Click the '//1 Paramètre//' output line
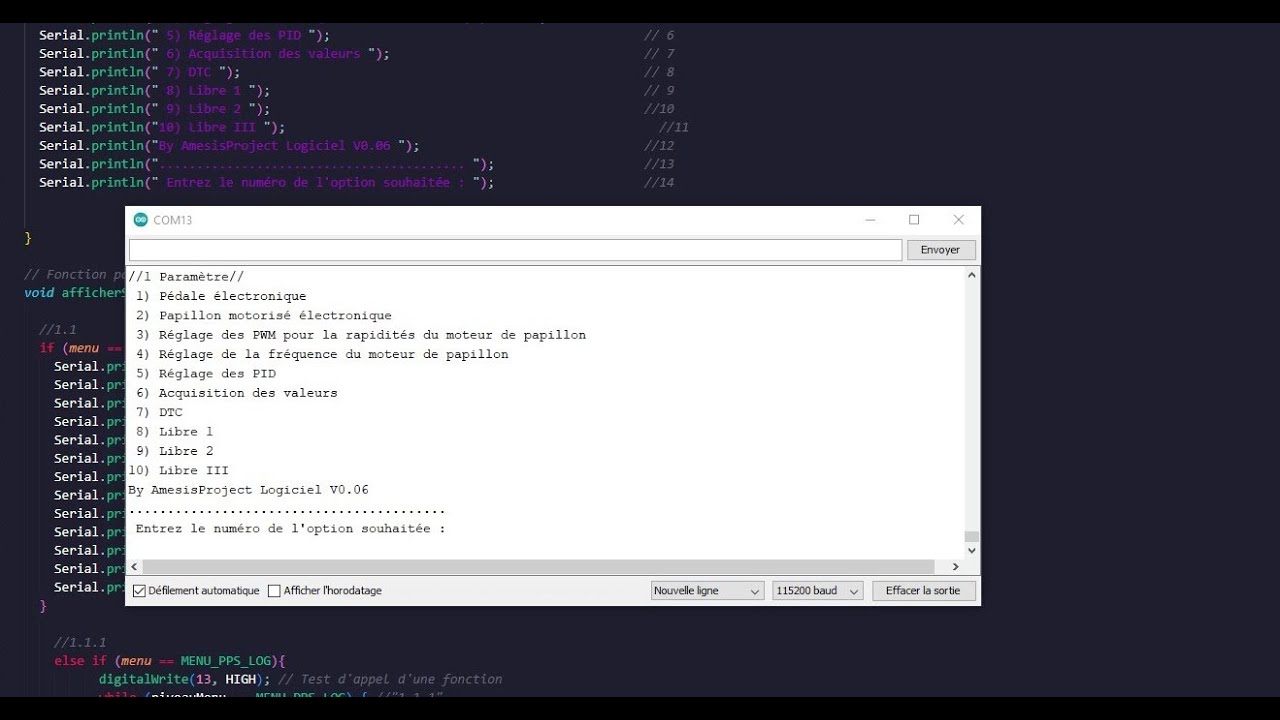1280x720 pixels. click(186, 277)
